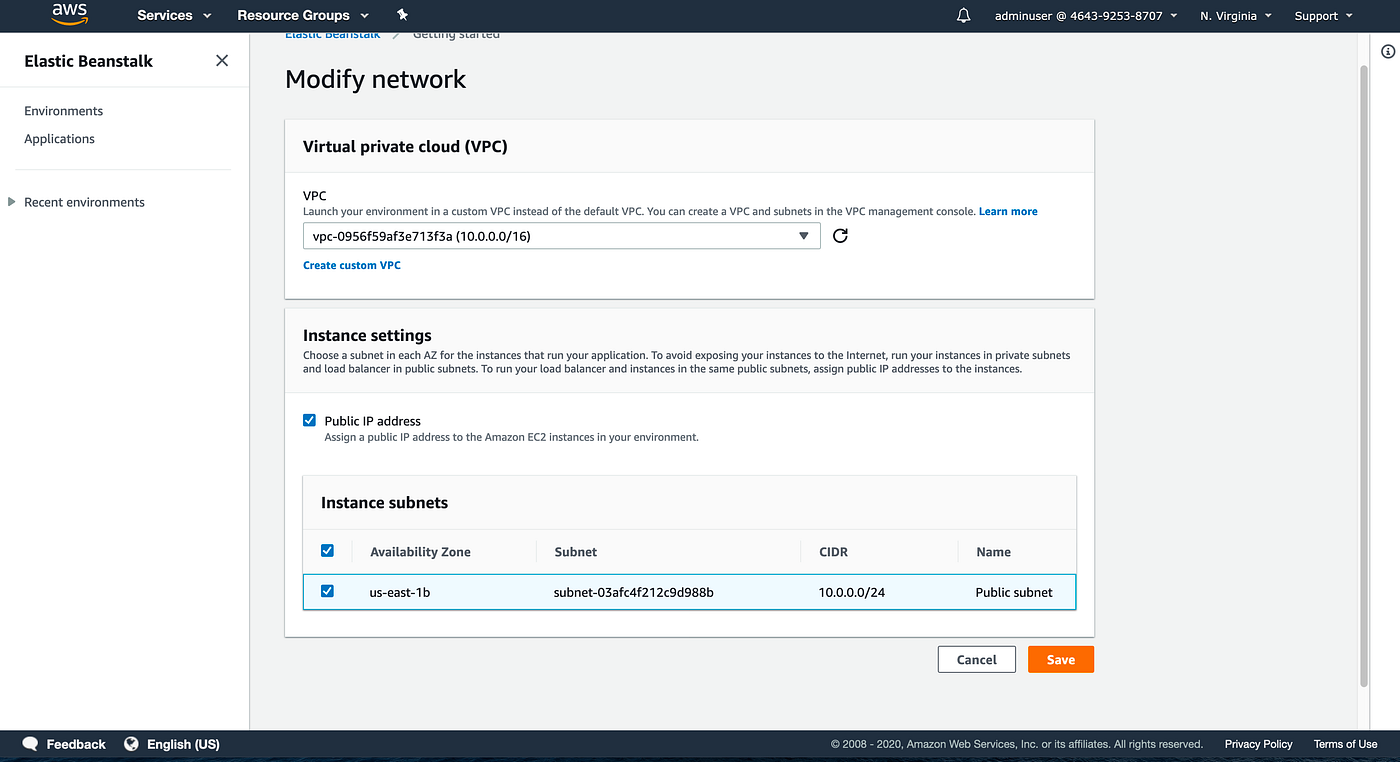Open the Services menu
This screenshot has width=1400, height=762.
(174, 16)
